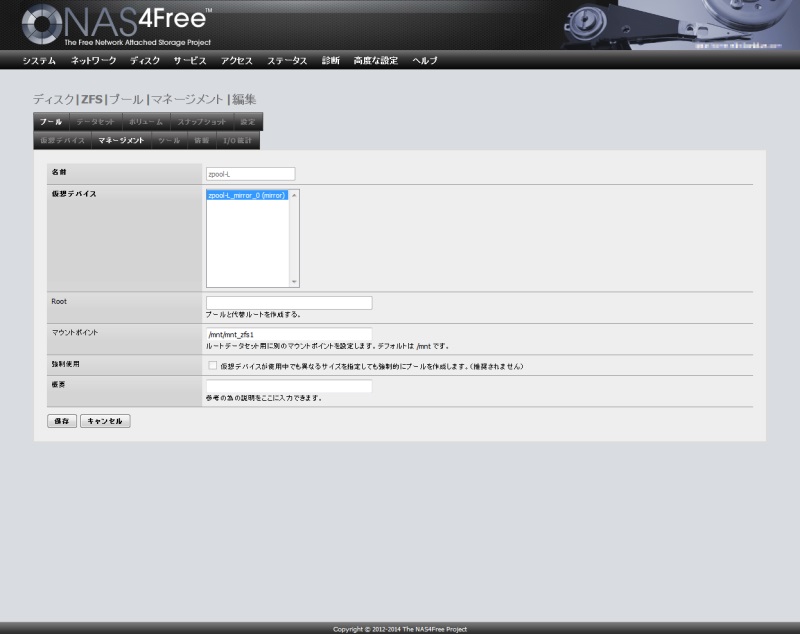Switch to the ツール sub-tab
Screen dimensions: 800x634
[x=169, y=140]
